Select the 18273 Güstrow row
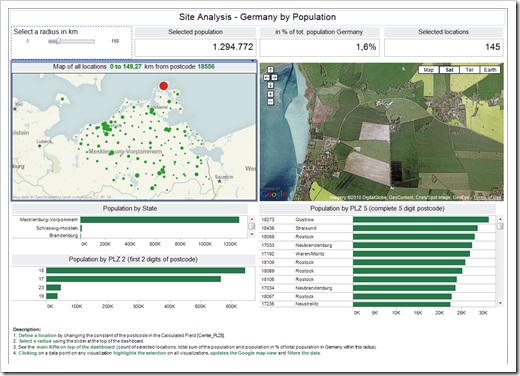520x376 pixels. click(x=377, y=220)
